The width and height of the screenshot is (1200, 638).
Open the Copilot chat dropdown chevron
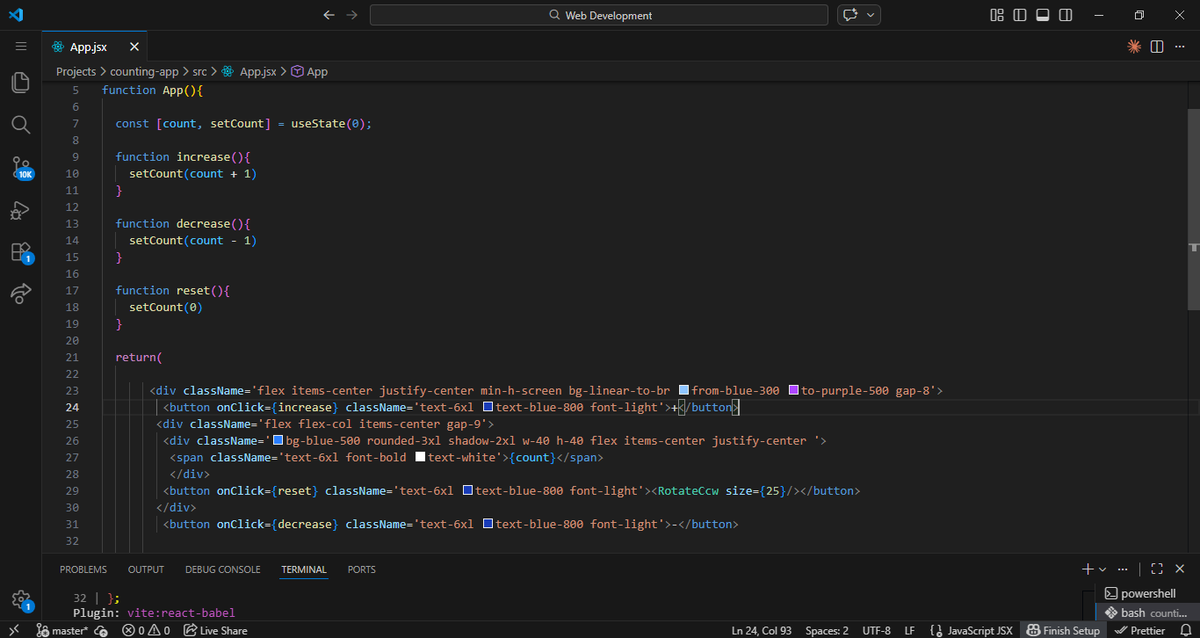click(x=871, y=15)
